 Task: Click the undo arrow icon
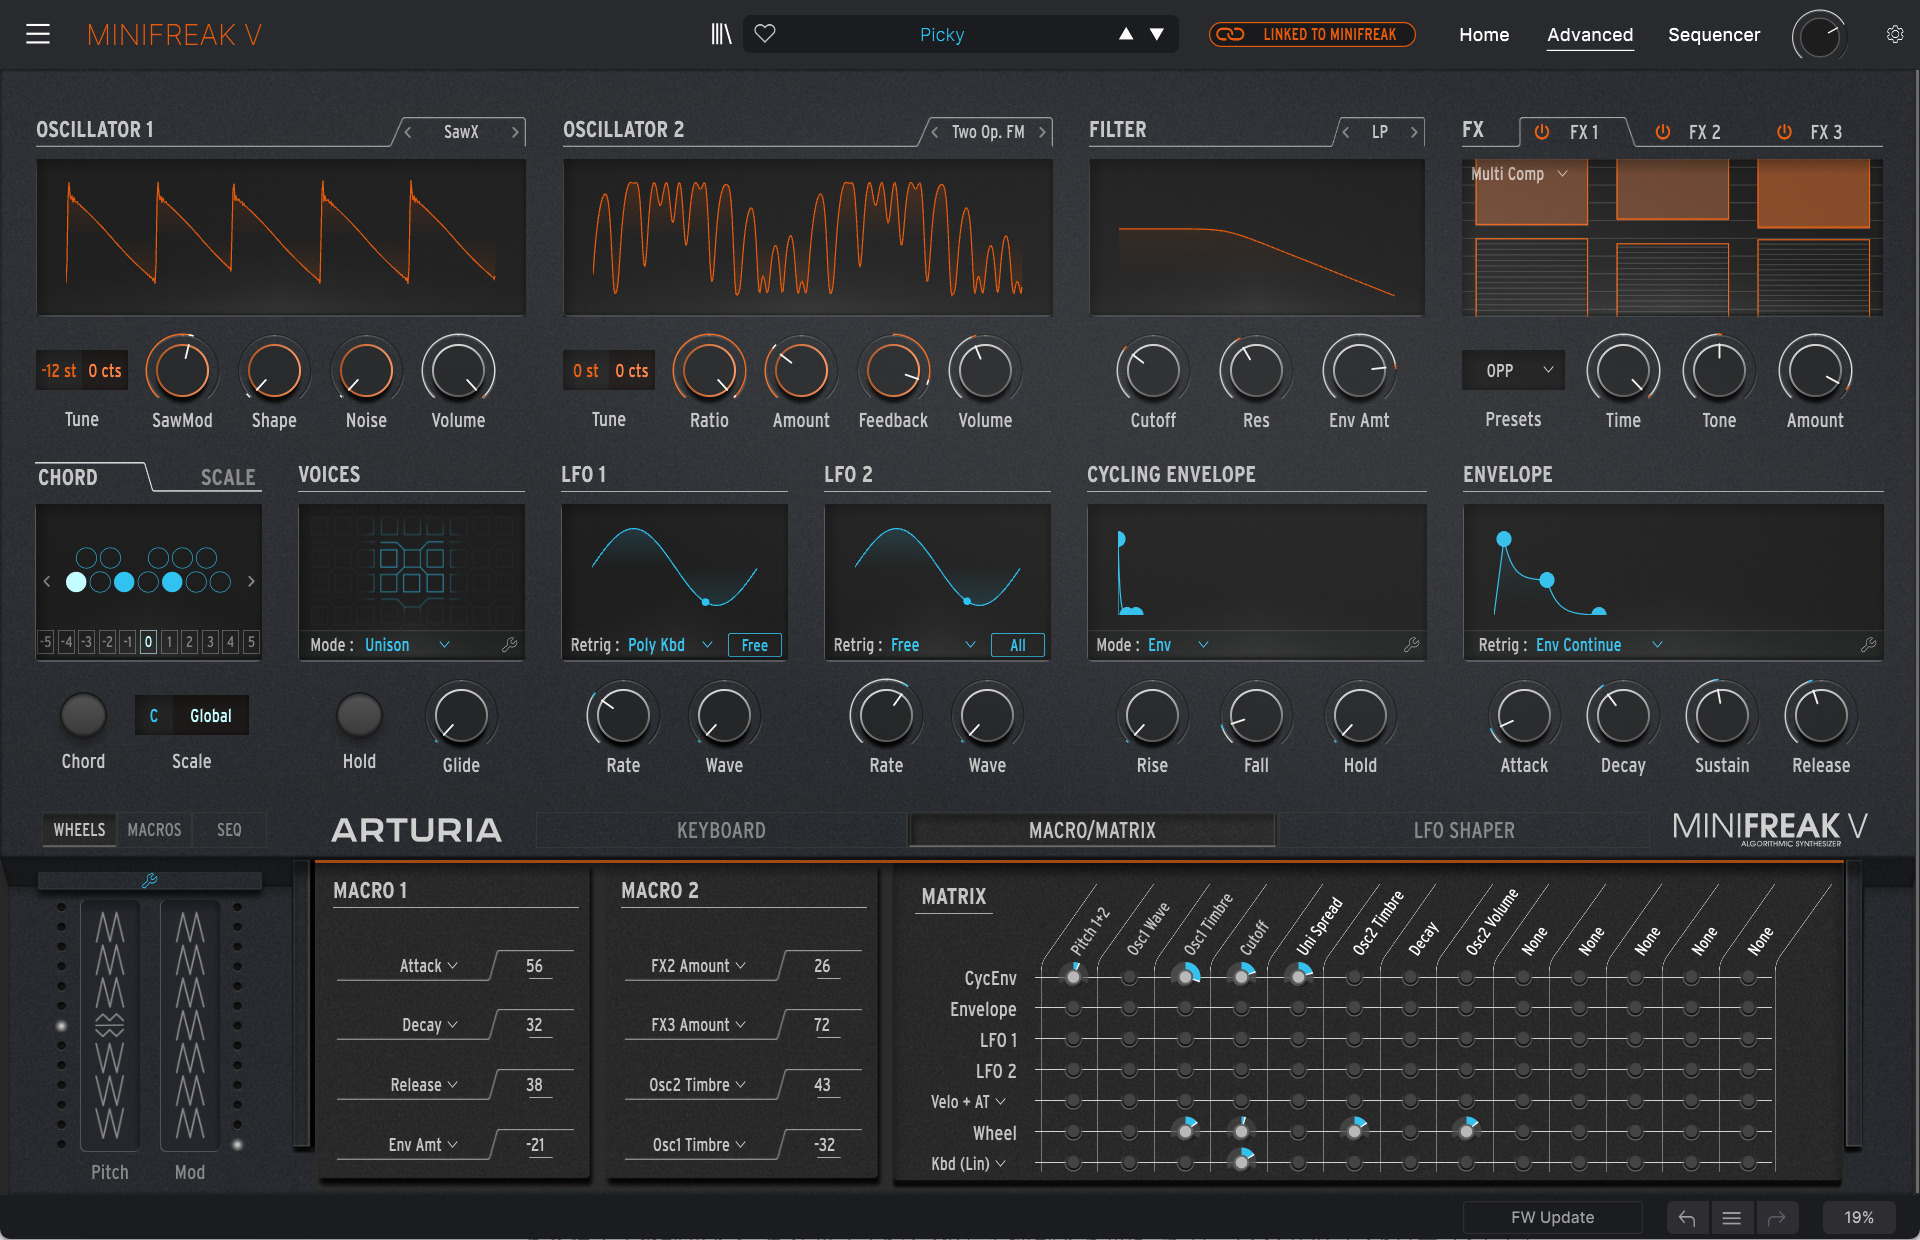click(x=1687, y=1217)
